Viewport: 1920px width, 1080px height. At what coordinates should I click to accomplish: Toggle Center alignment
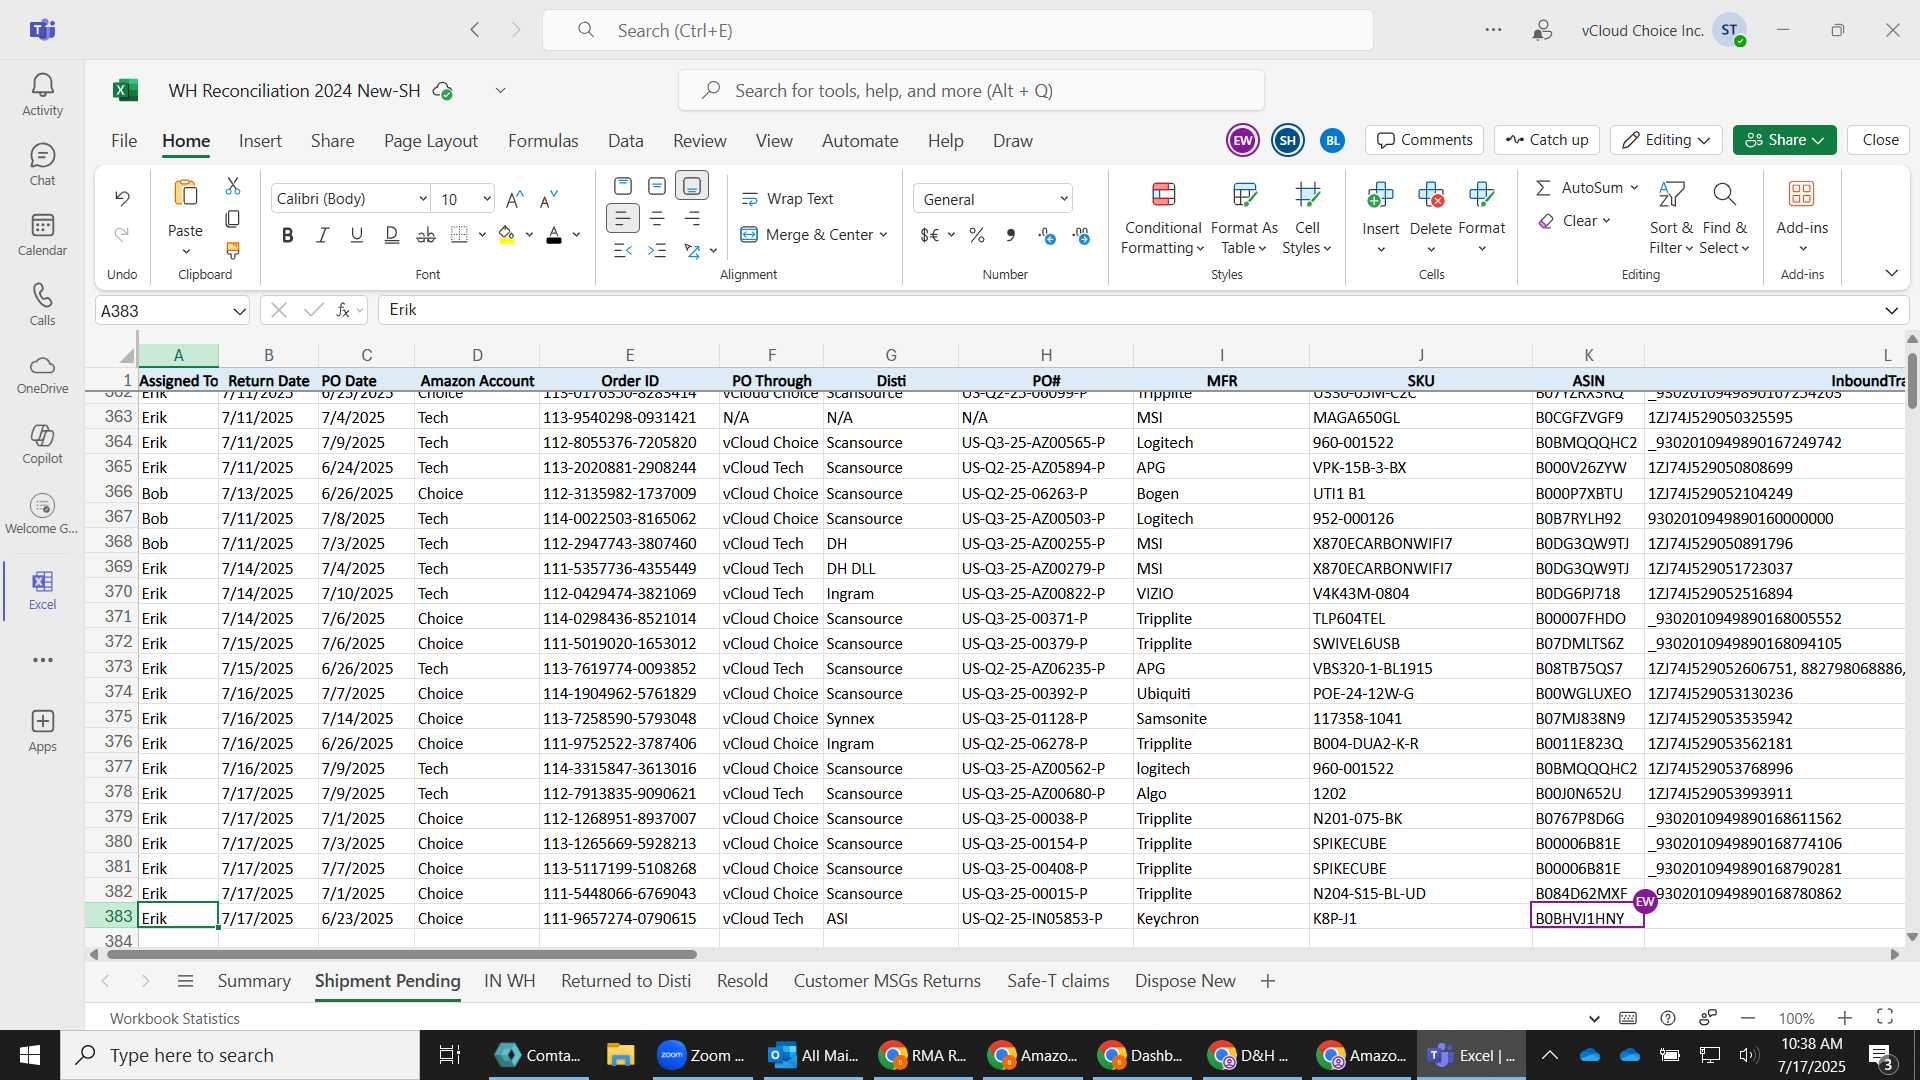657,218
